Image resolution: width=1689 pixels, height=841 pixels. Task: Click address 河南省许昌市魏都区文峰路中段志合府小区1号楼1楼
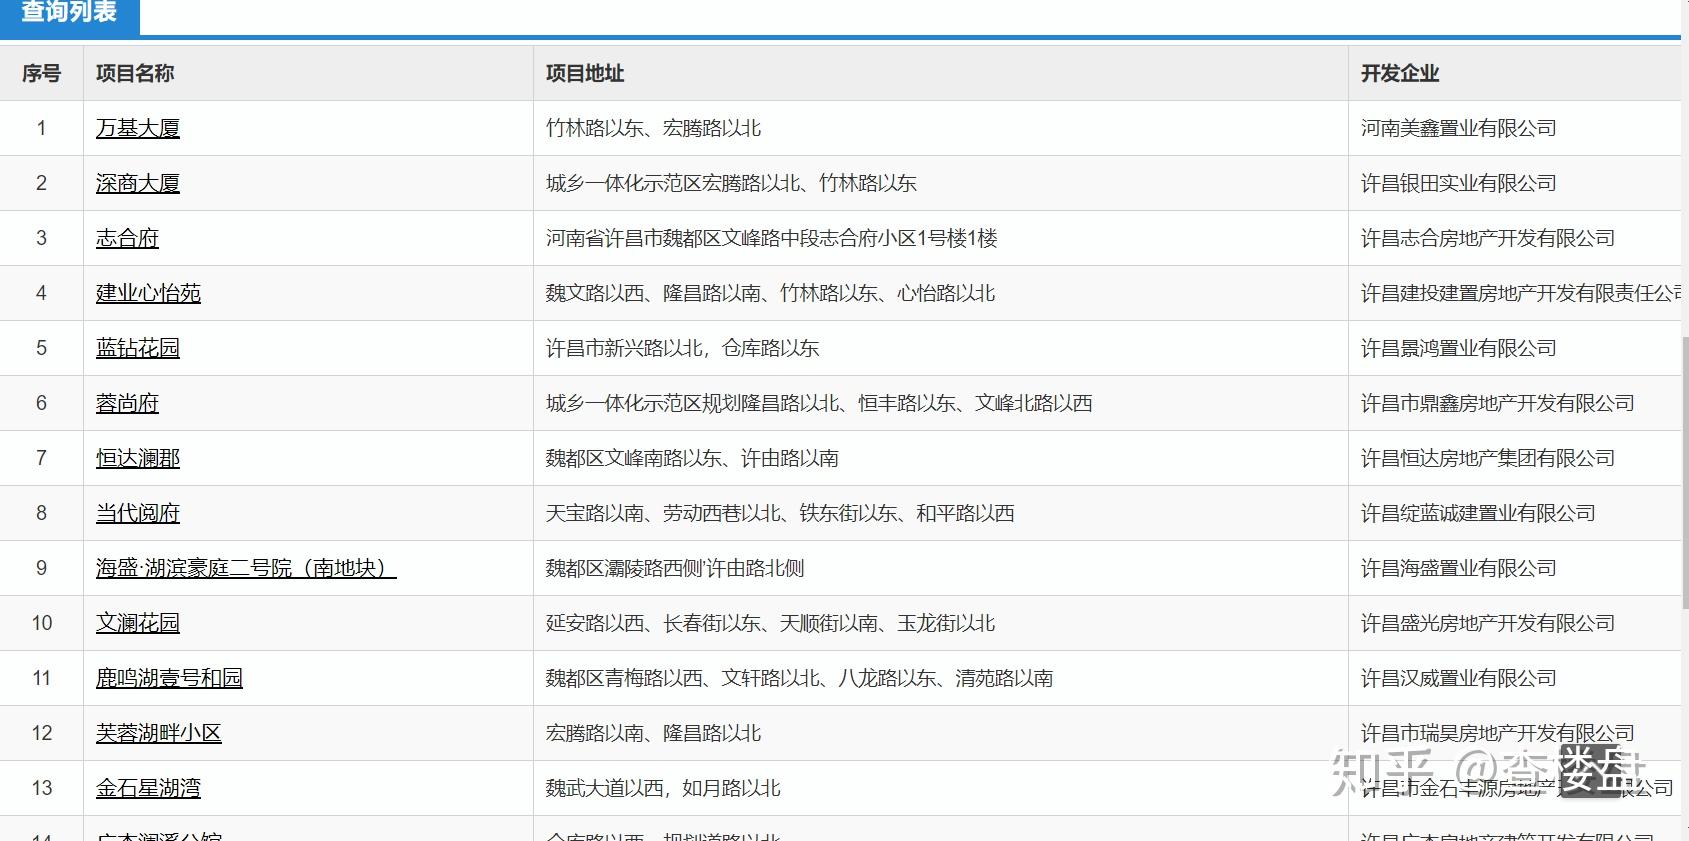coord(772,238)
